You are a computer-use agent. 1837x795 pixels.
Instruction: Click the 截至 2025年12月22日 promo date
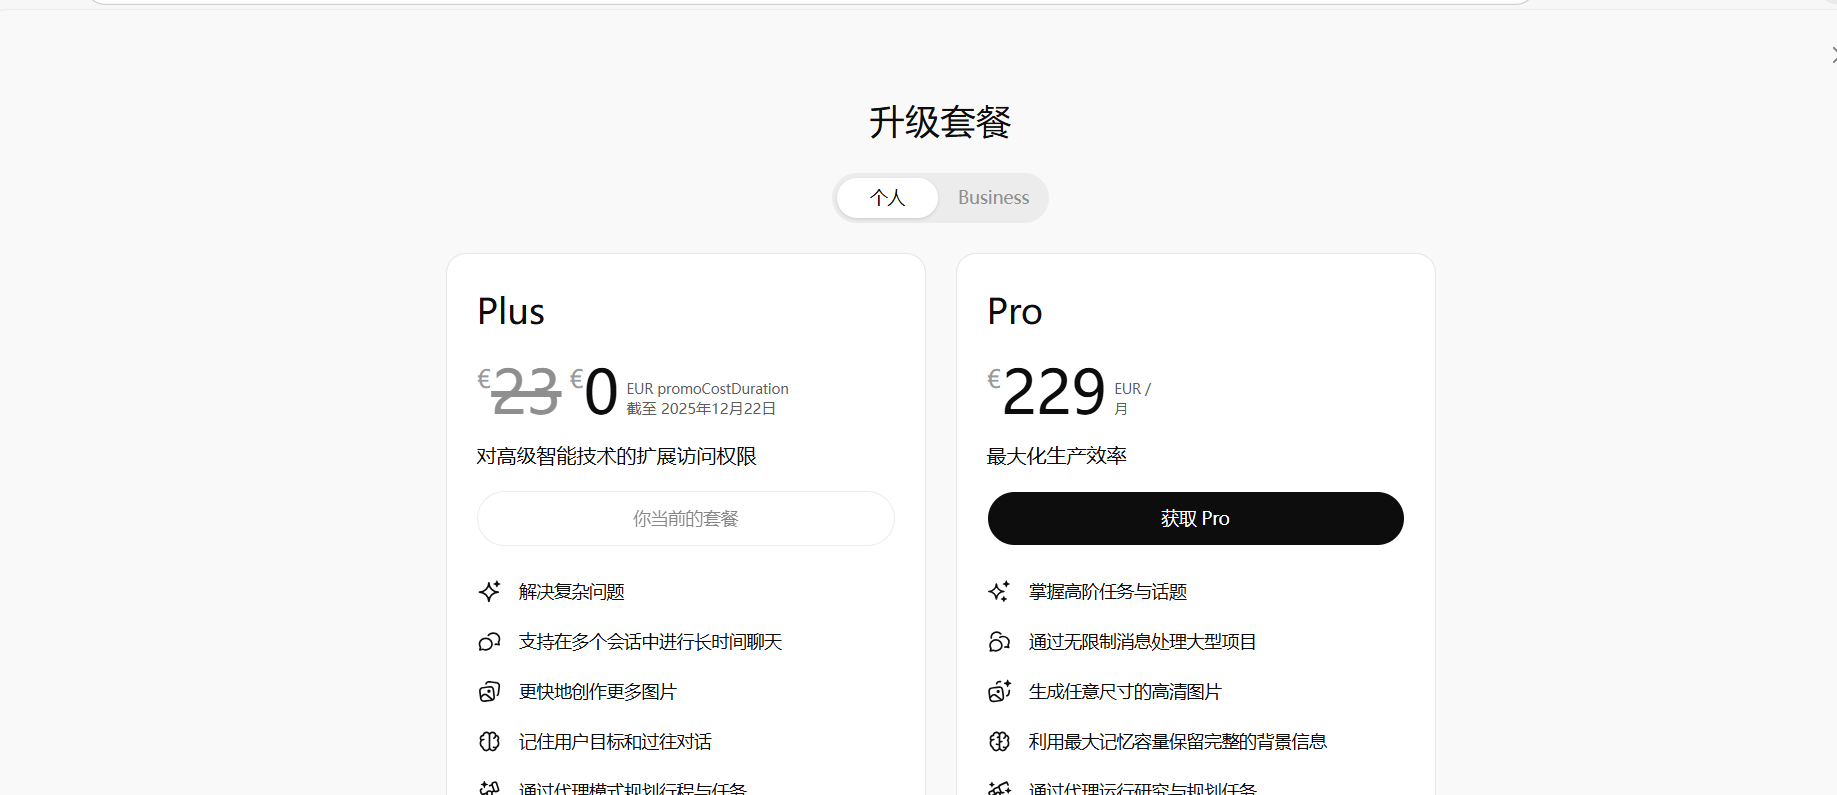[702, 409]
